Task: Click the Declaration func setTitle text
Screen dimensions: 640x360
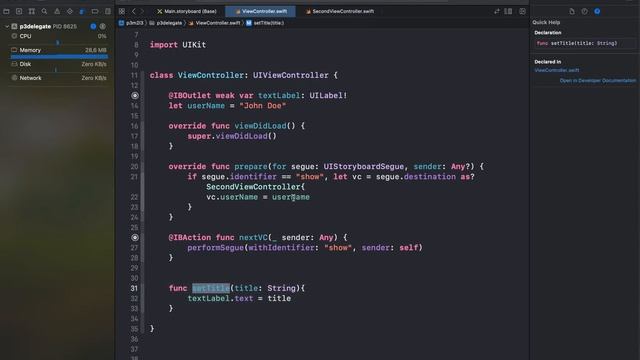Action: 576,43
